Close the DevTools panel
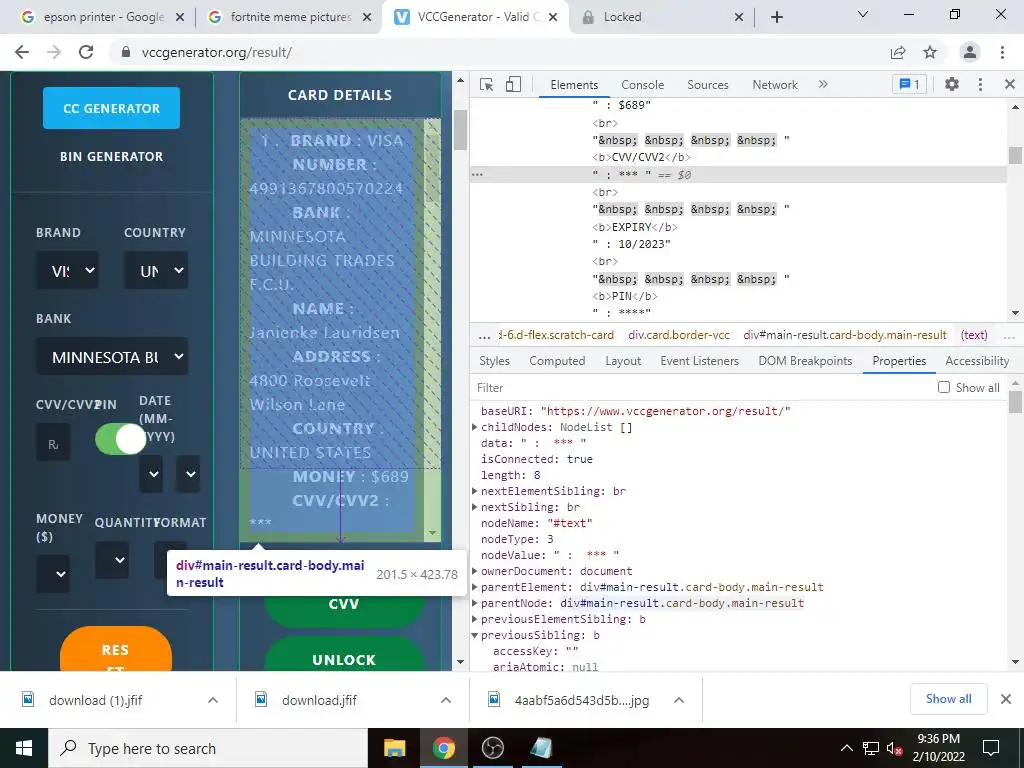The image size is (1024, 768). coord(1010,84)
